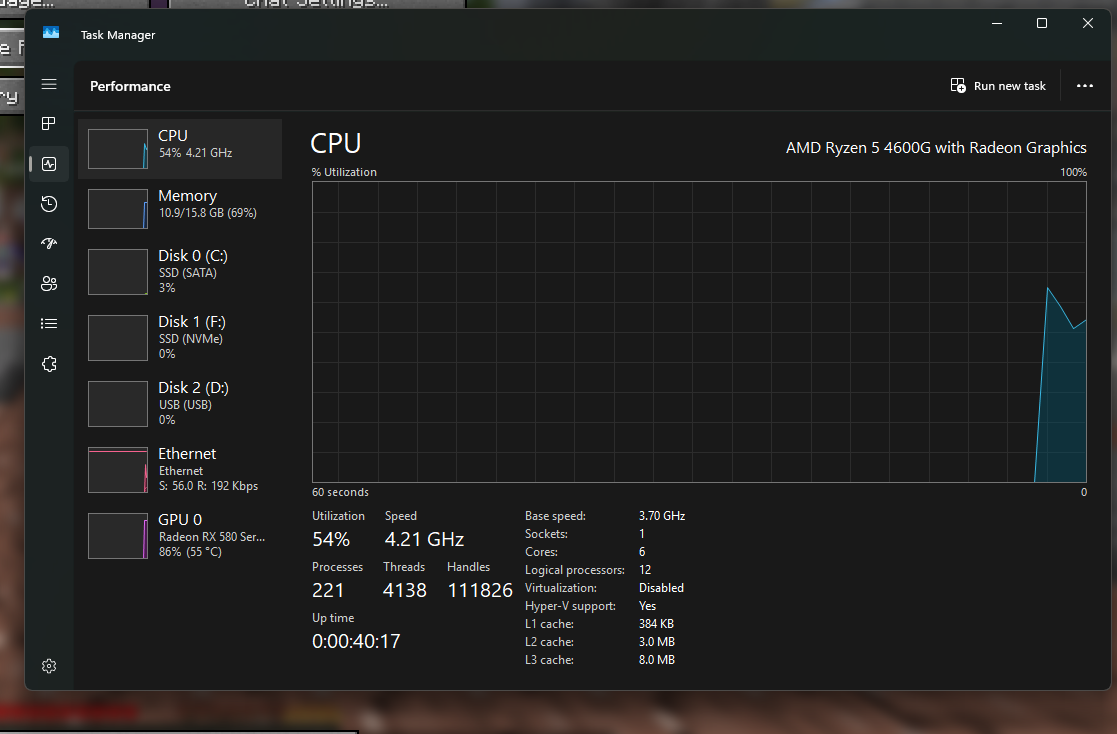Screen dimensions: 1117x734
Task: Select Disk 0 (C:) resource
Action: coord(180,271)
